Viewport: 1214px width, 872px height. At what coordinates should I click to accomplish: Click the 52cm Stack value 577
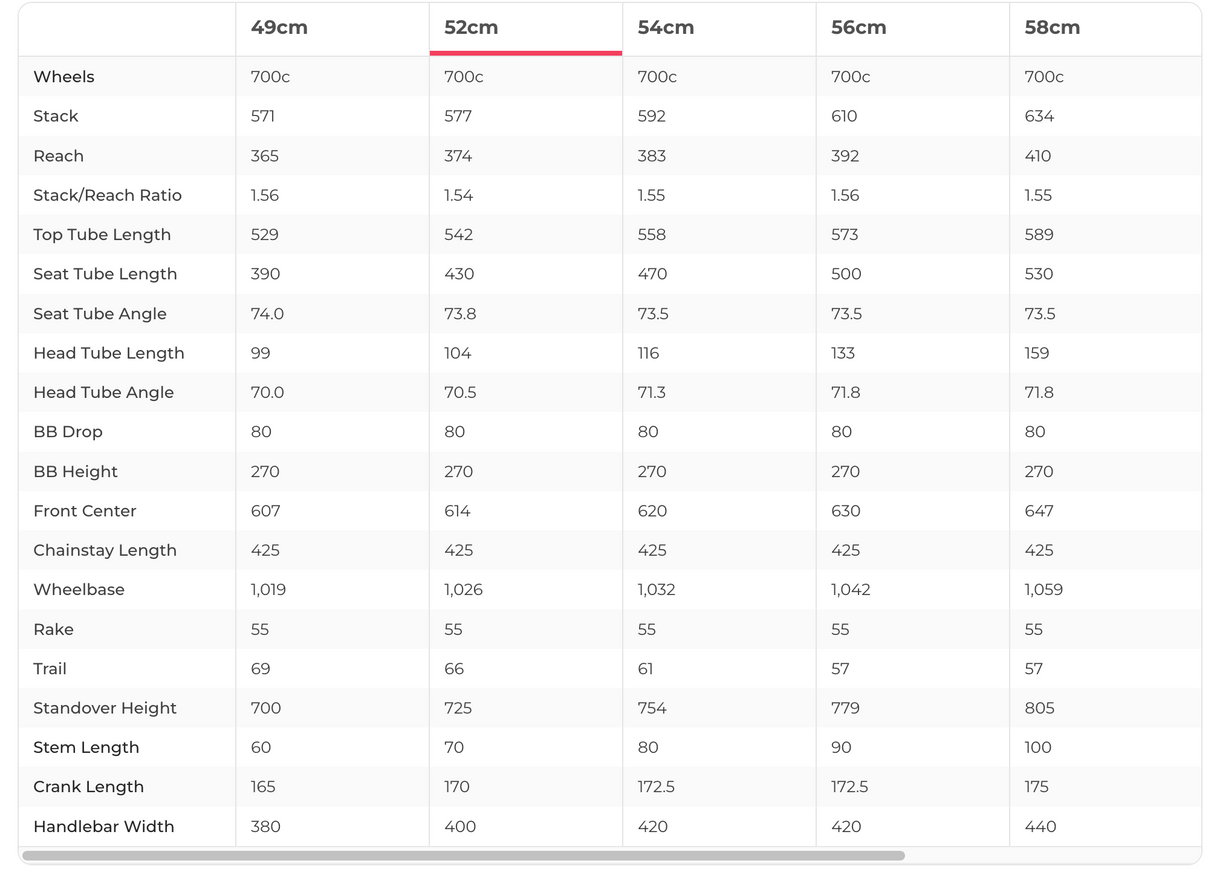458,116
